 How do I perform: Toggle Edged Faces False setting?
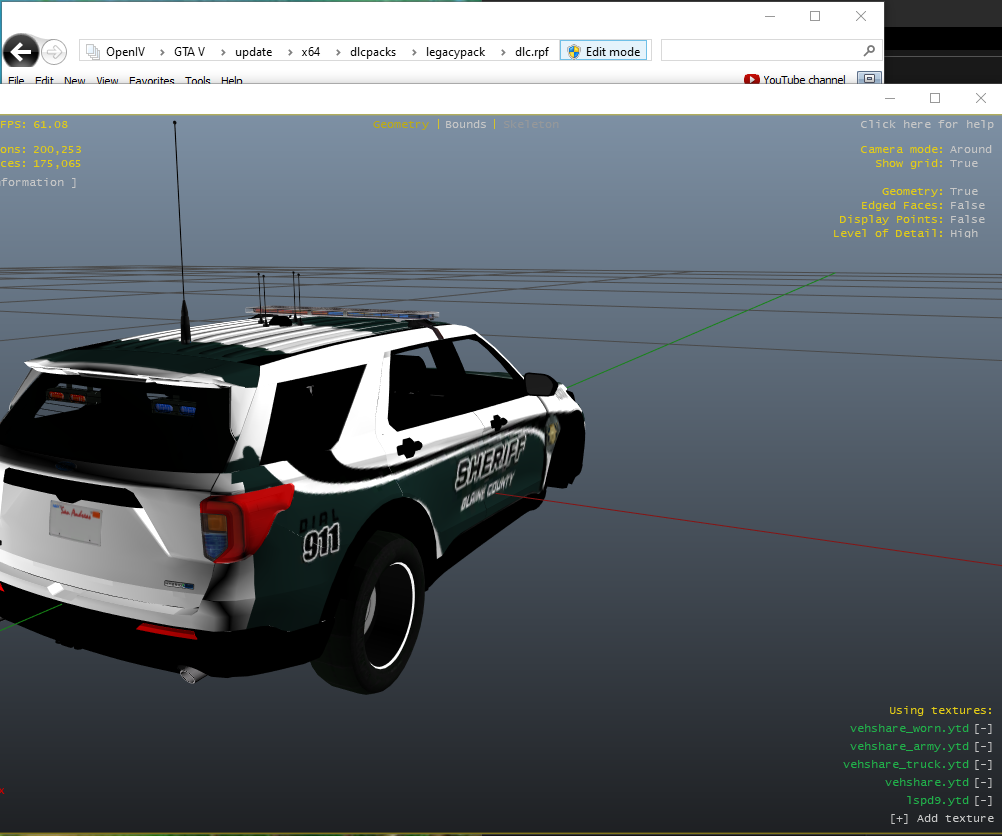tap(967, 205)
